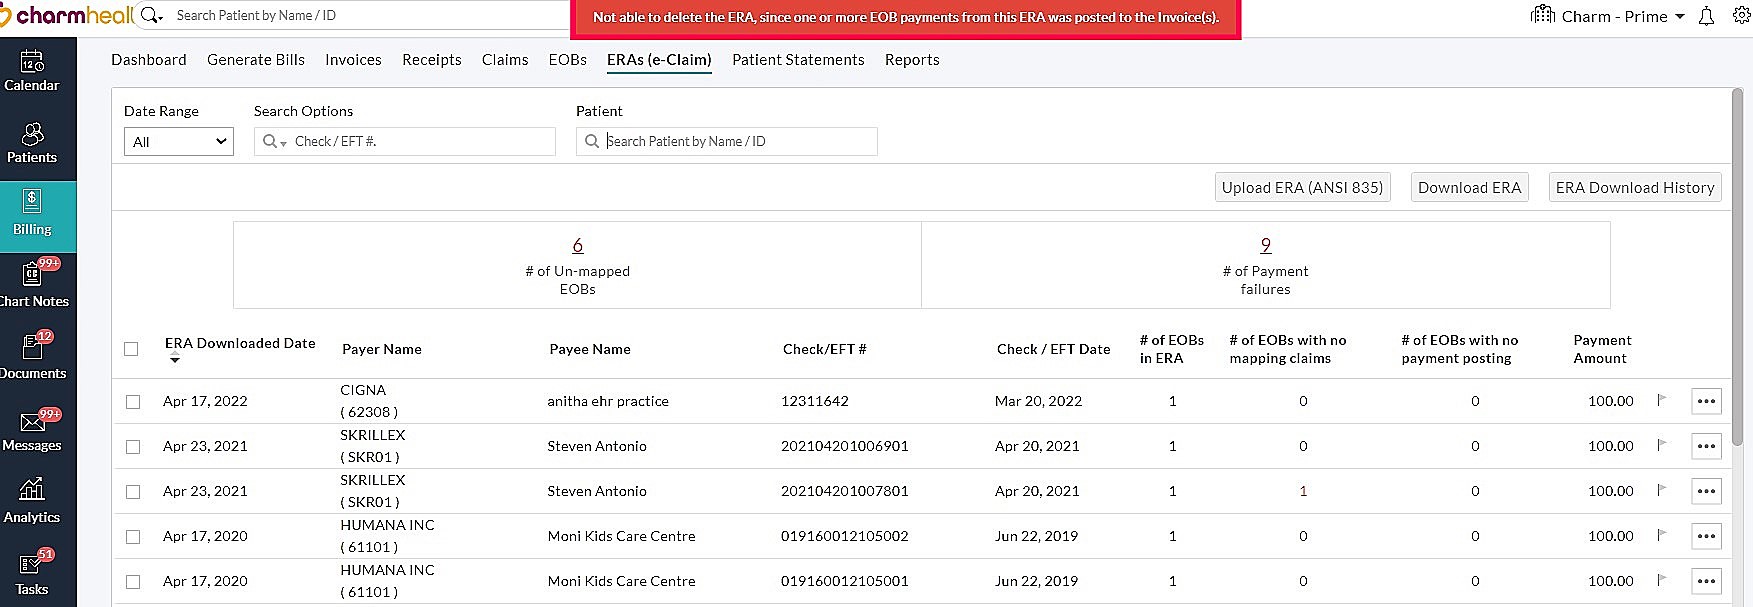Open the Date Range dropdown

[x=179, y=142]
